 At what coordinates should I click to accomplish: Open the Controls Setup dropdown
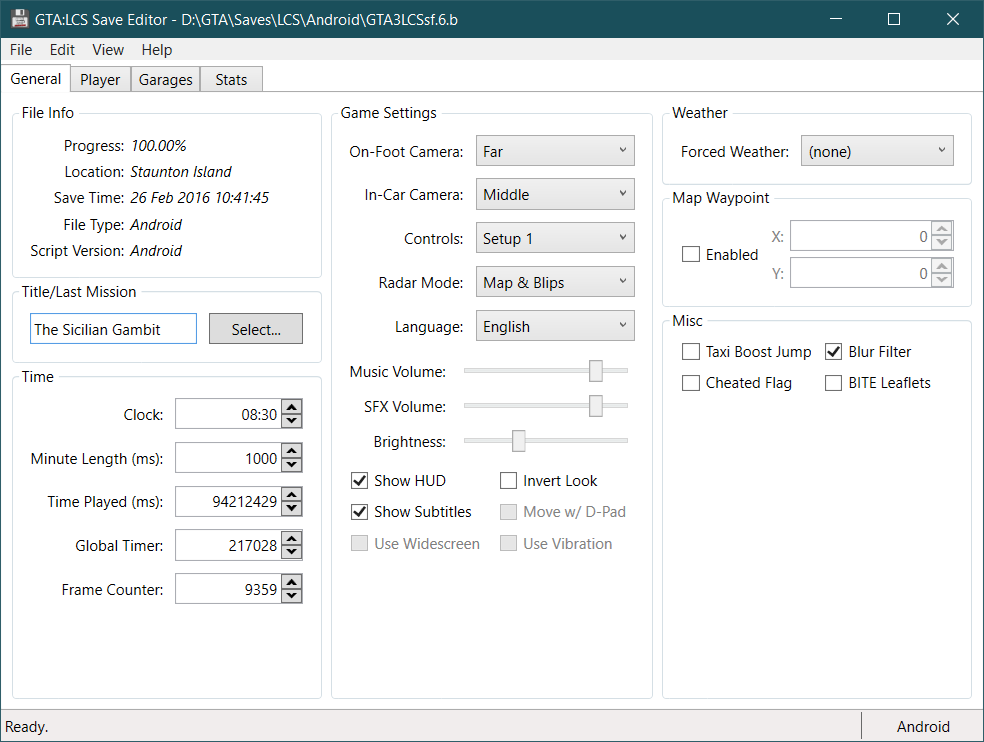555,238
